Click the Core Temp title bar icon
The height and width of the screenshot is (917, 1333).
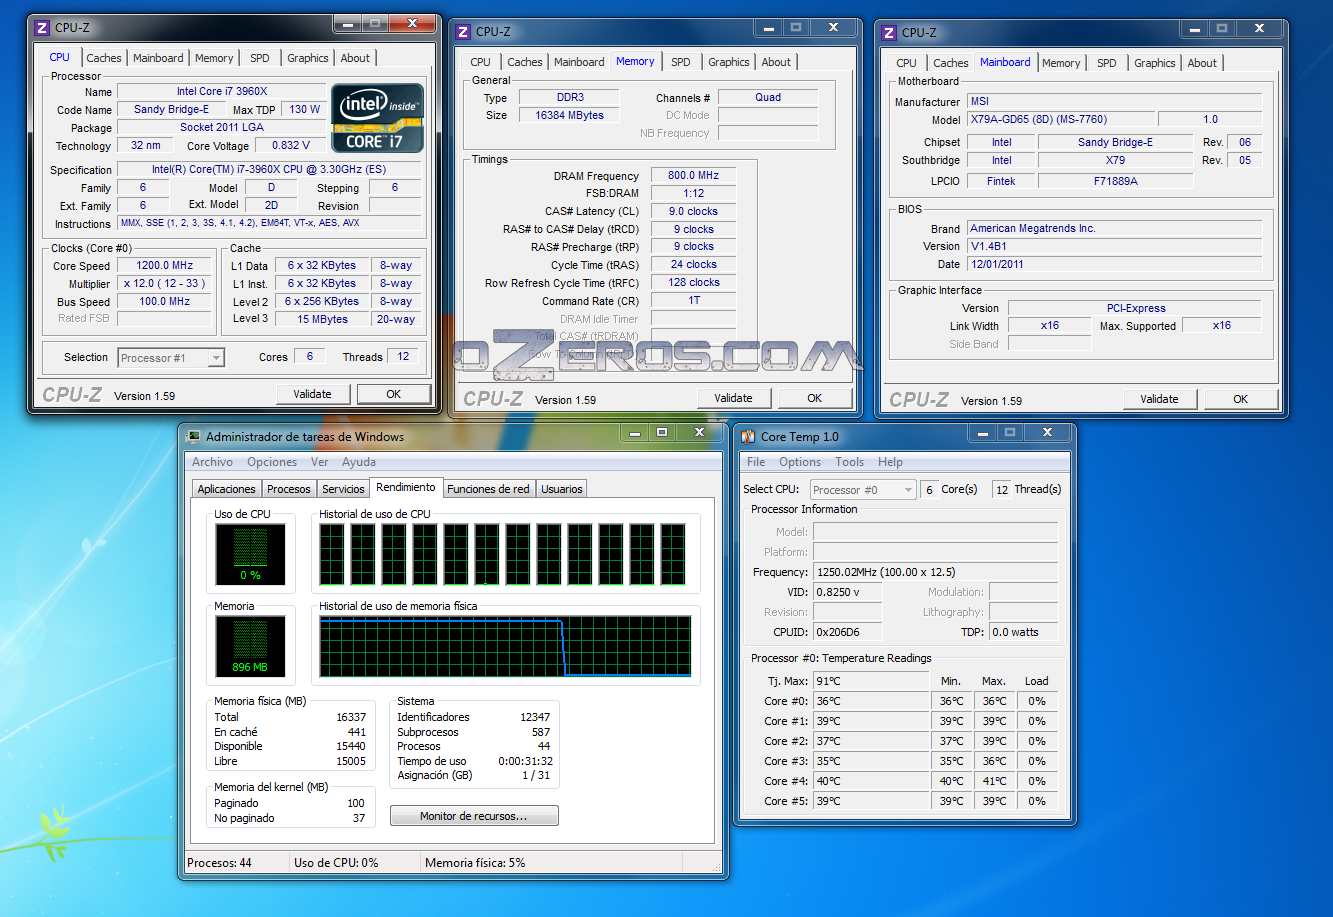[x=748, y=437]
